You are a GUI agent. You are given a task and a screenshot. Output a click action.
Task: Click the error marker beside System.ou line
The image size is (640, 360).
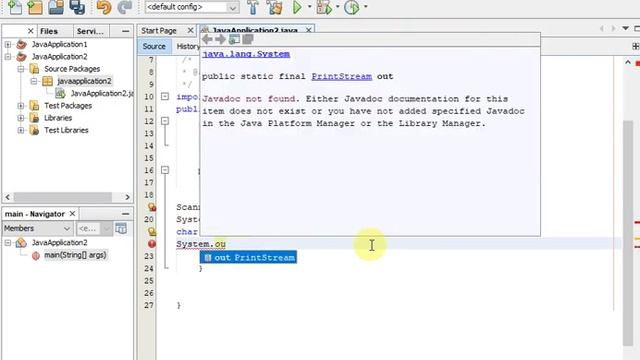tap(152, 244)
